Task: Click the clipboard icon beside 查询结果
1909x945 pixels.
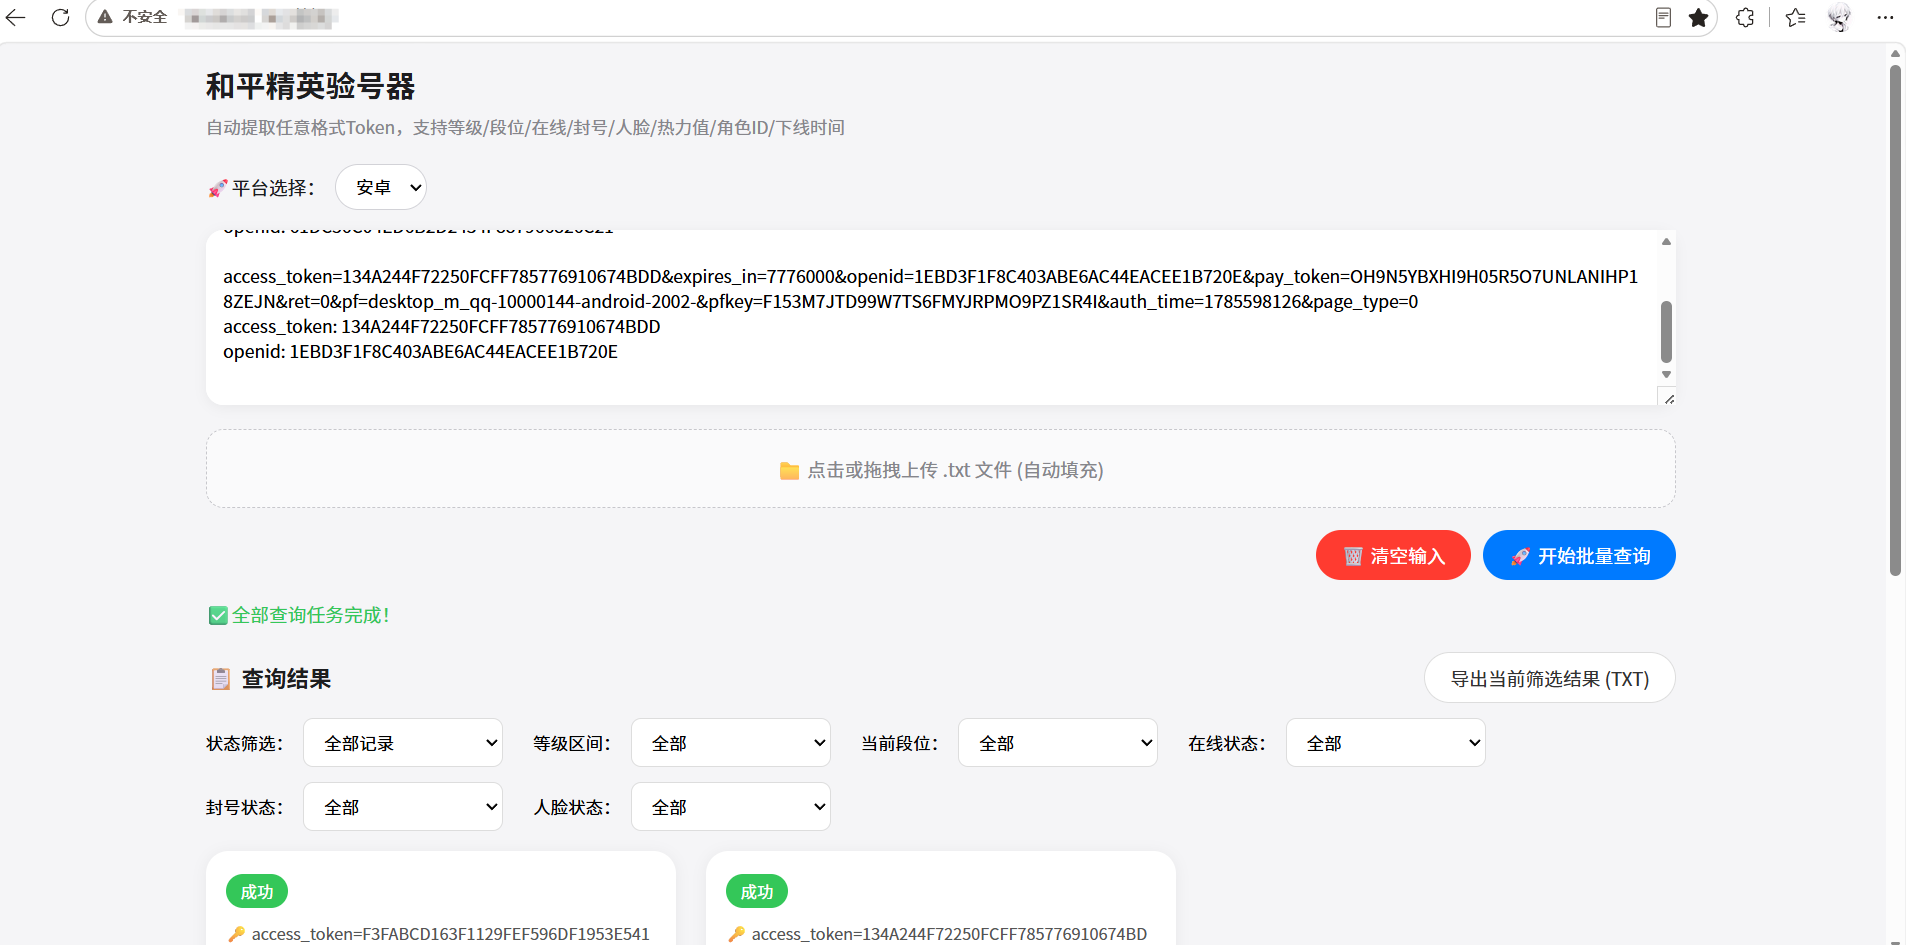Action: point(220,679)
